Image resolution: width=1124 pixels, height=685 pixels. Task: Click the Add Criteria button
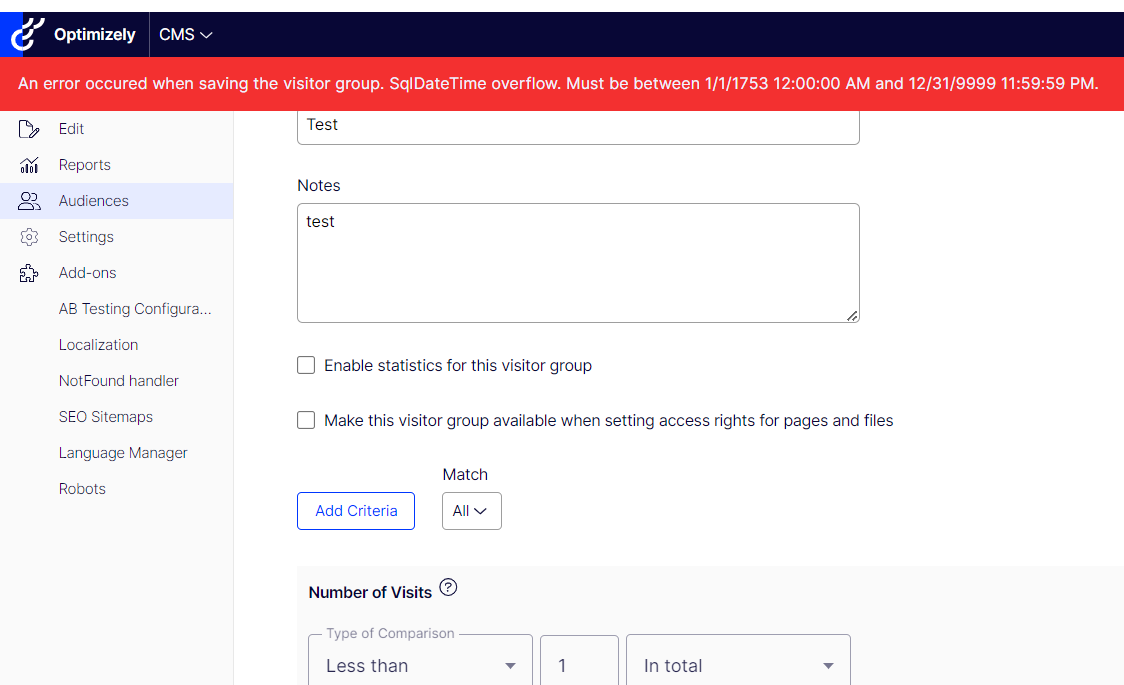click(x=356, y=511)
